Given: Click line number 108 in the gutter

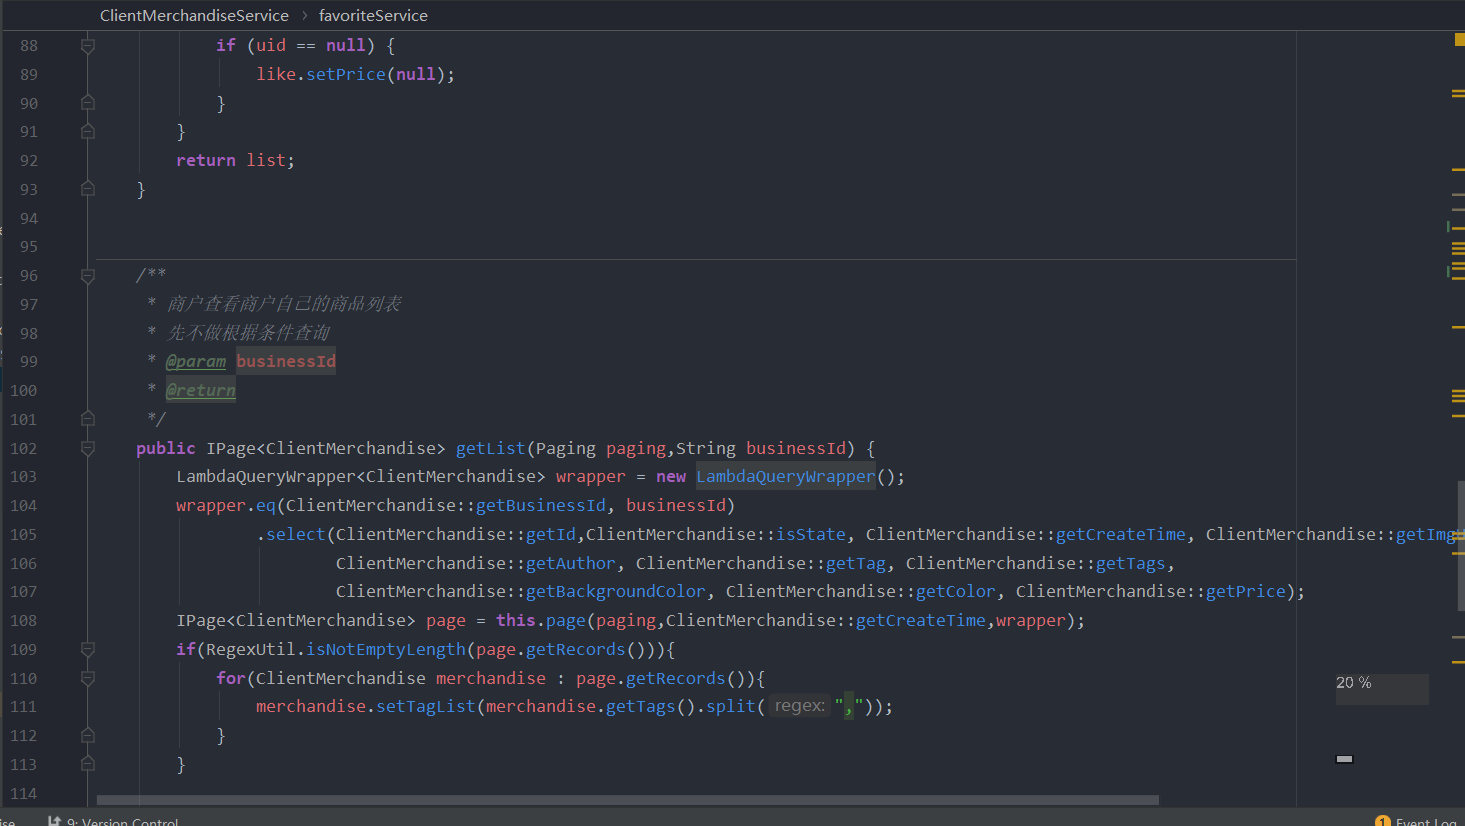Looking at the screenshot, I should (x=24, y=620).
